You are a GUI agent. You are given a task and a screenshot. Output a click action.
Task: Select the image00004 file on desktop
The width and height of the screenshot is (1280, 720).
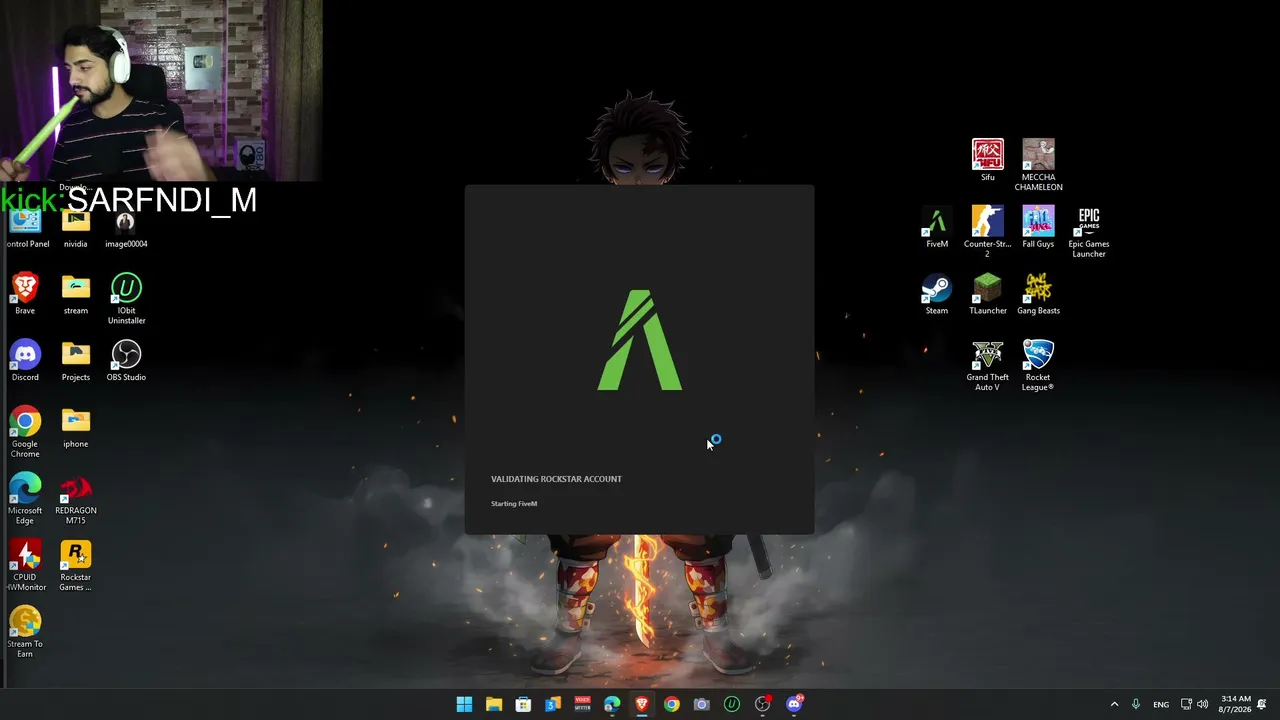point(126,228)
